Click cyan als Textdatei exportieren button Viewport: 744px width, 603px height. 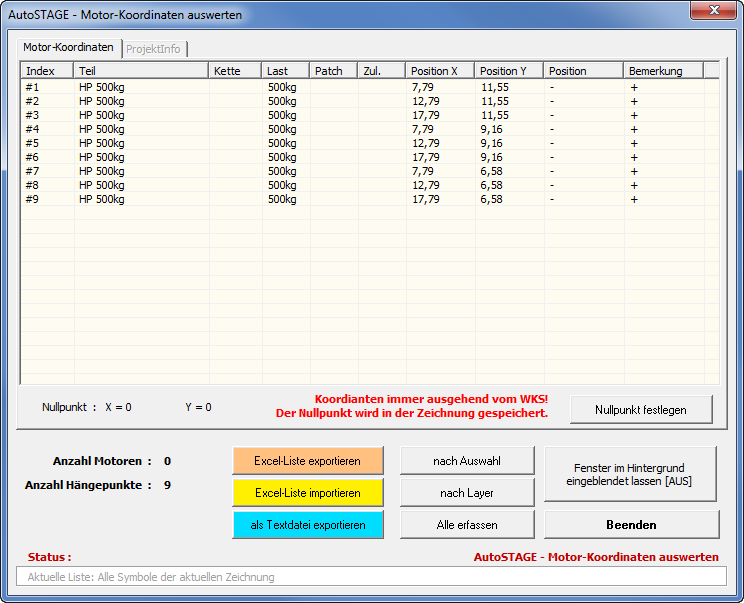click(x=307, y=524)
